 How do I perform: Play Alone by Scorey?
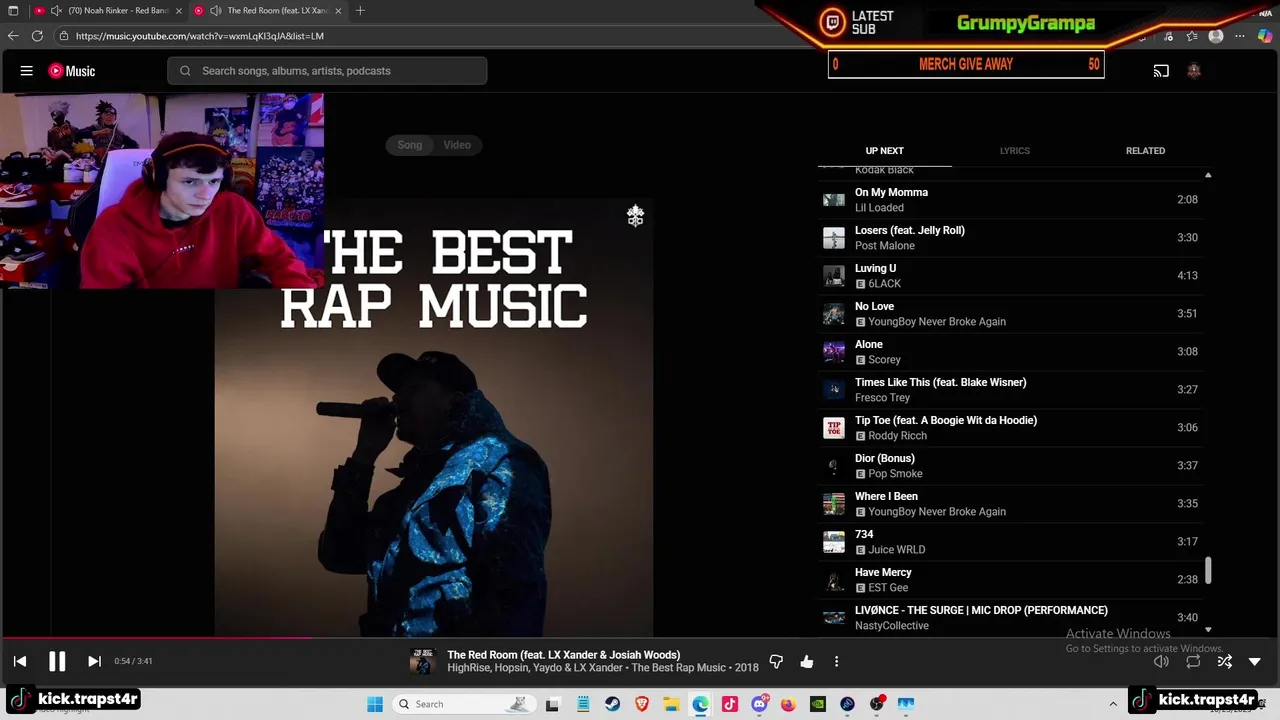point(1010,352)
